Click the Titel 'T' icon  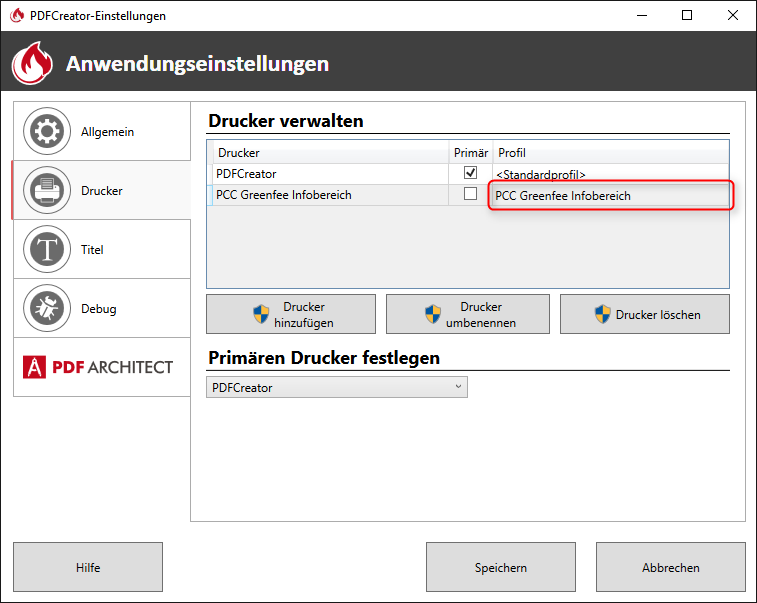46,250
